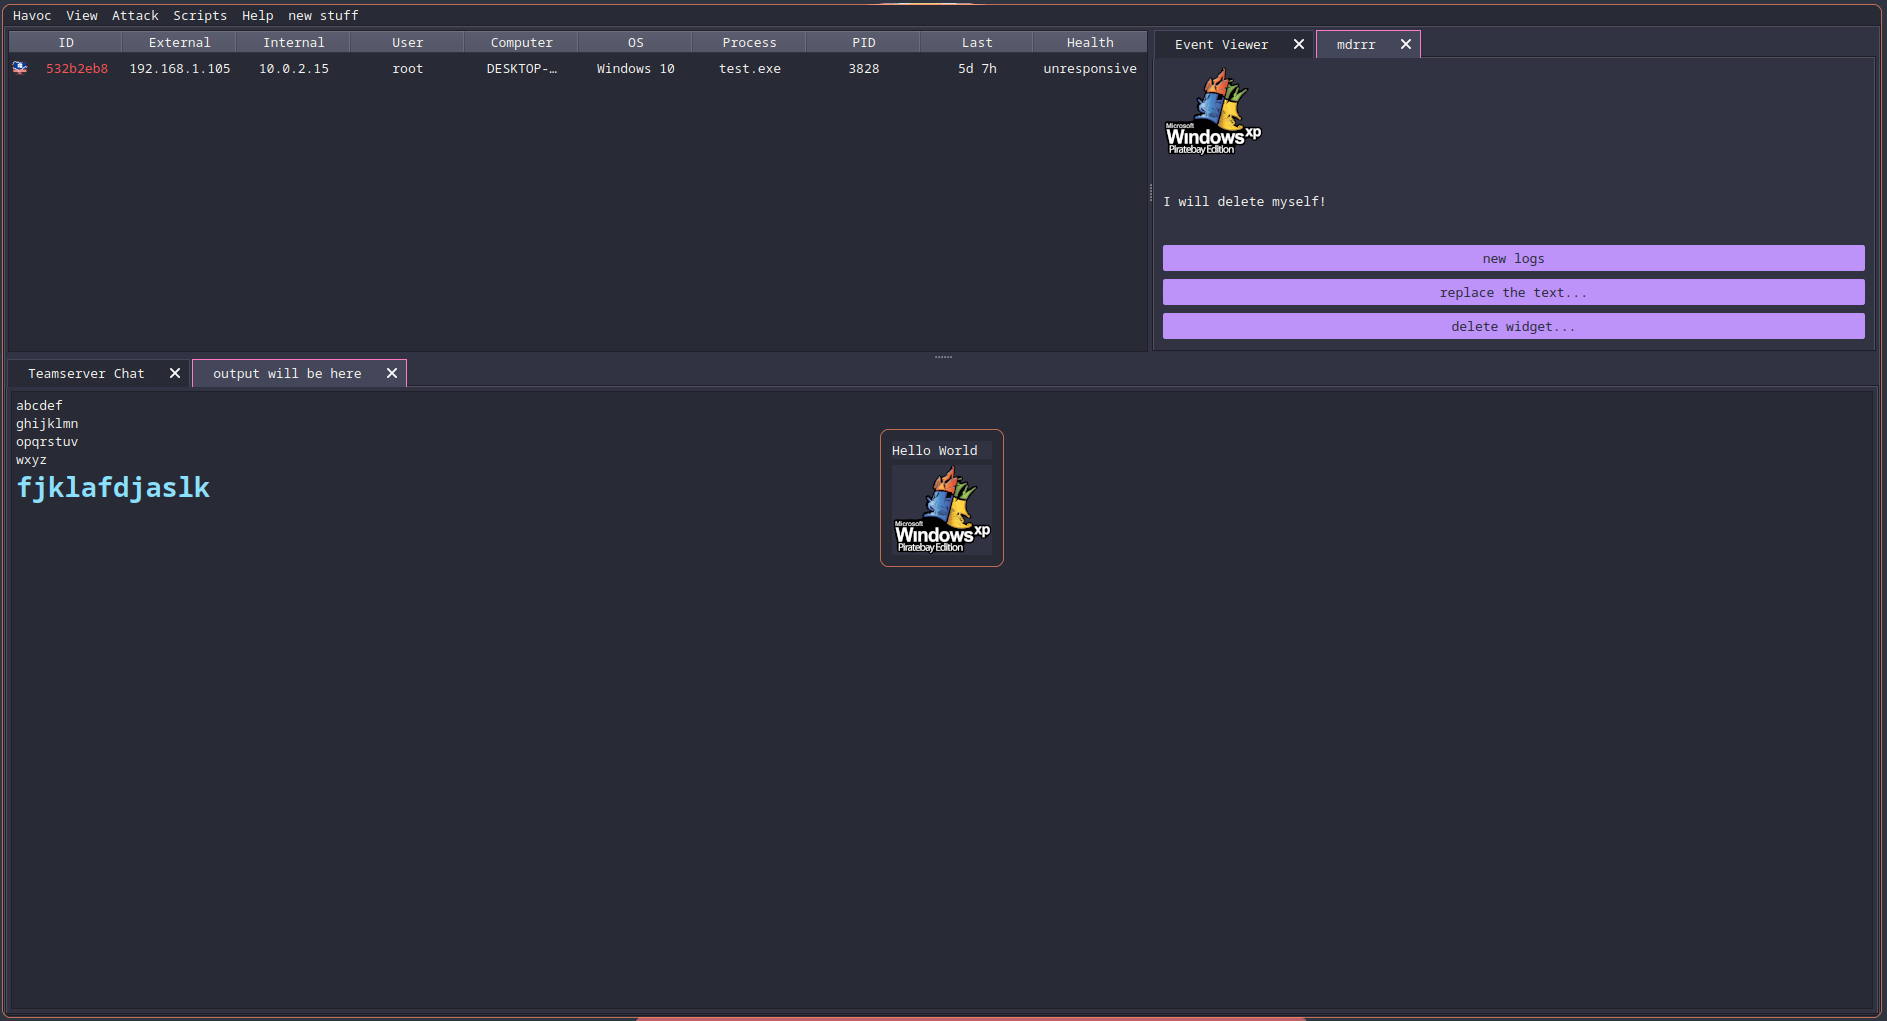Open the View menu

click(x=82, y=16)
